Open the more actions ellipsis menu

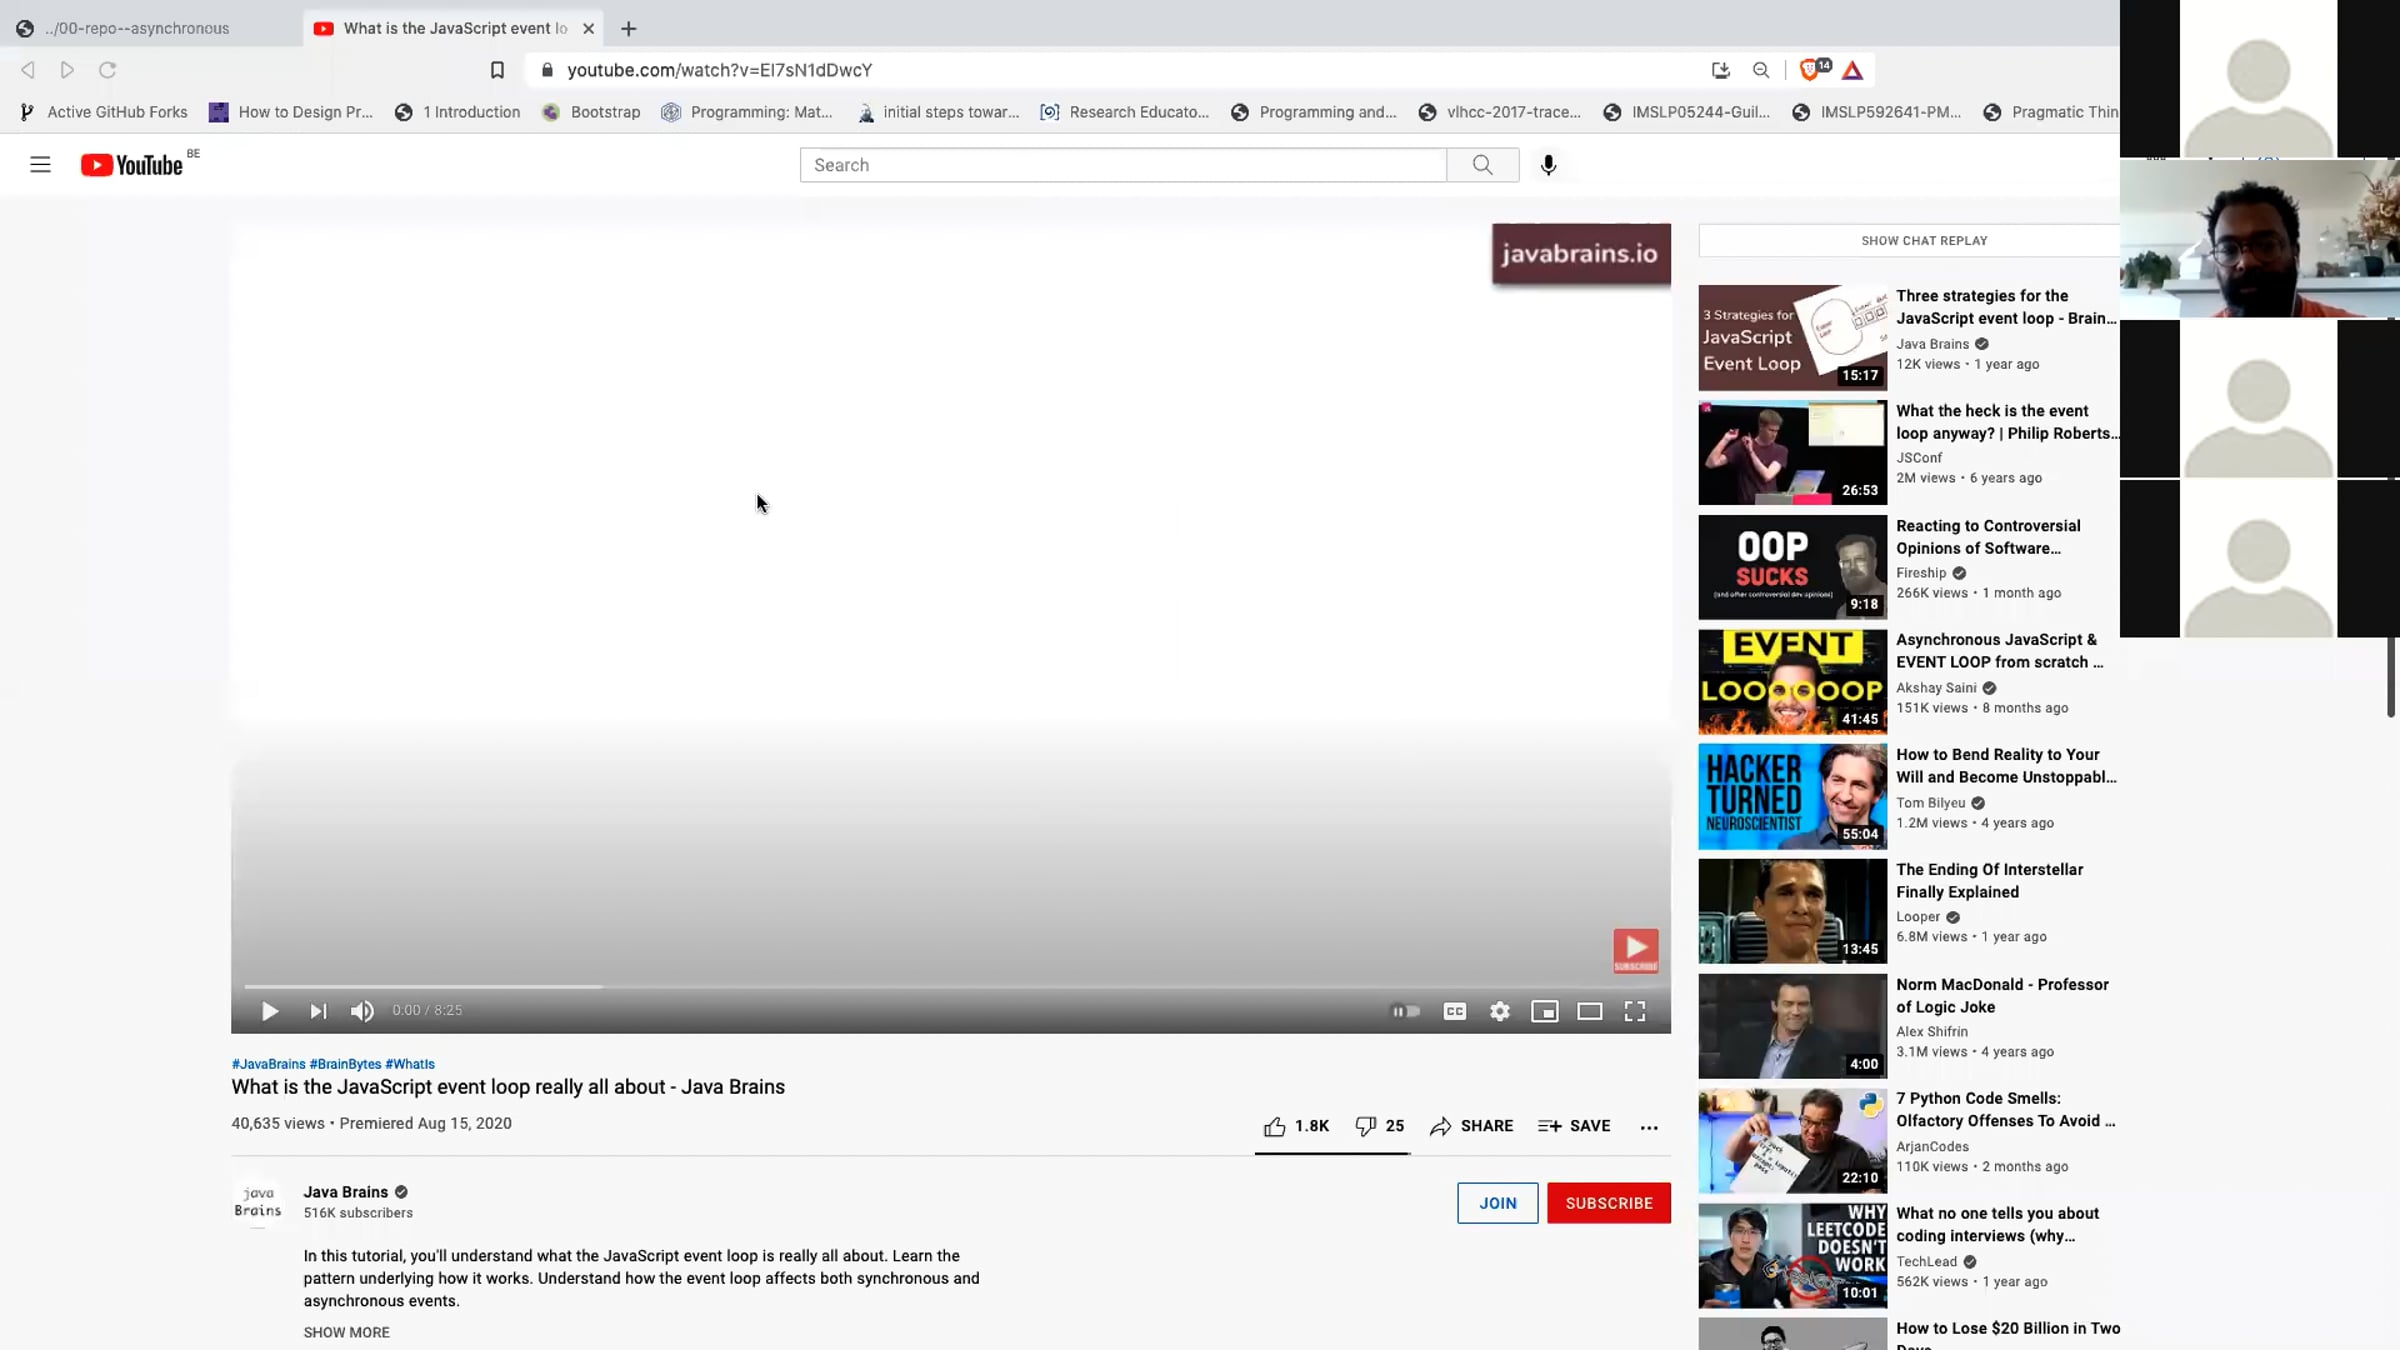click(x=1649, y=1127)
